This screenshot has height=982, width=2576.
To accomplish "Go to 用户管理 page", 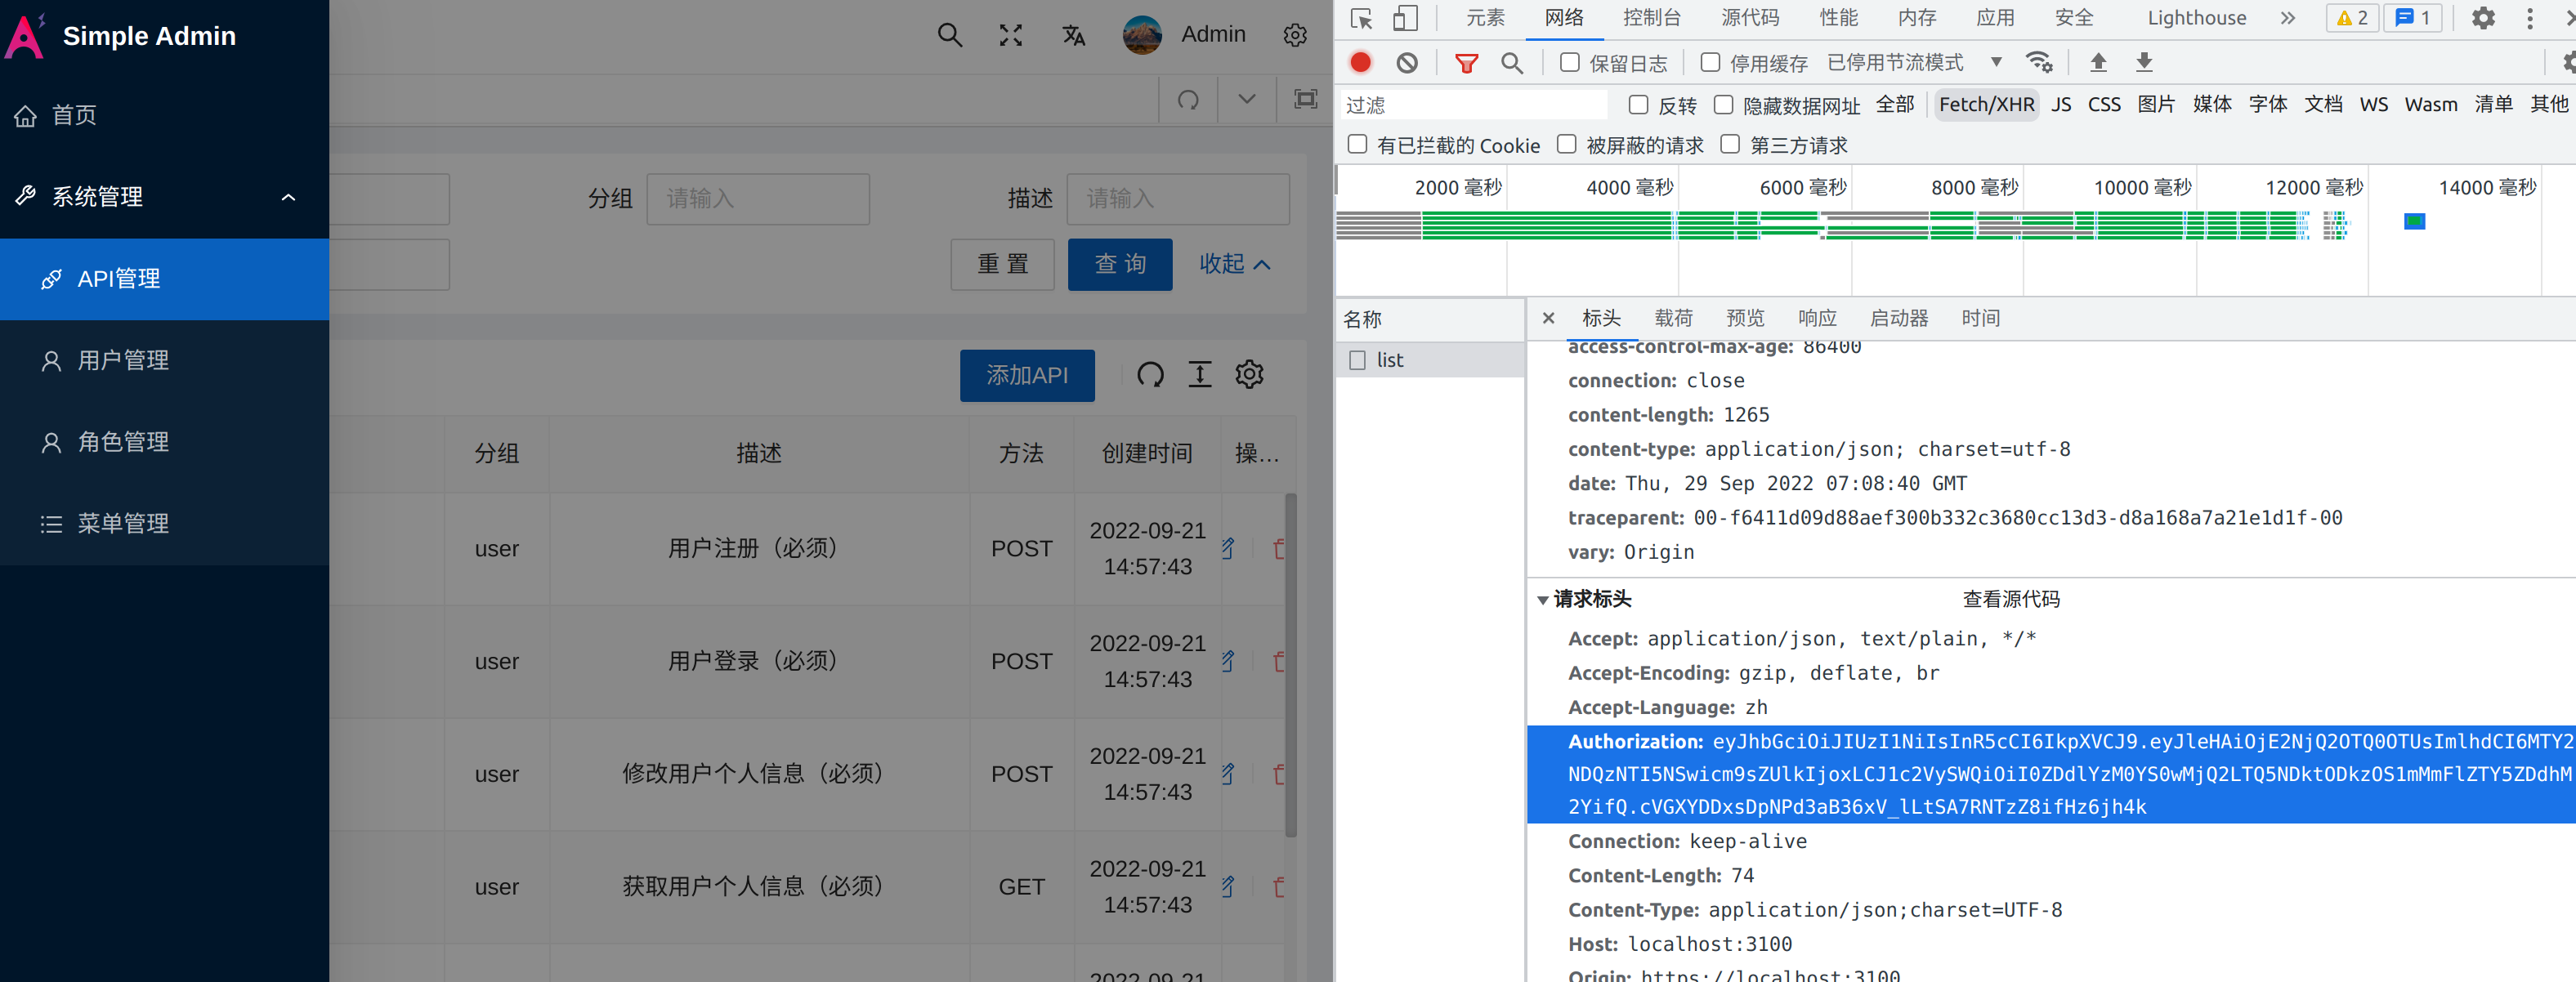I will coord(164,361).
